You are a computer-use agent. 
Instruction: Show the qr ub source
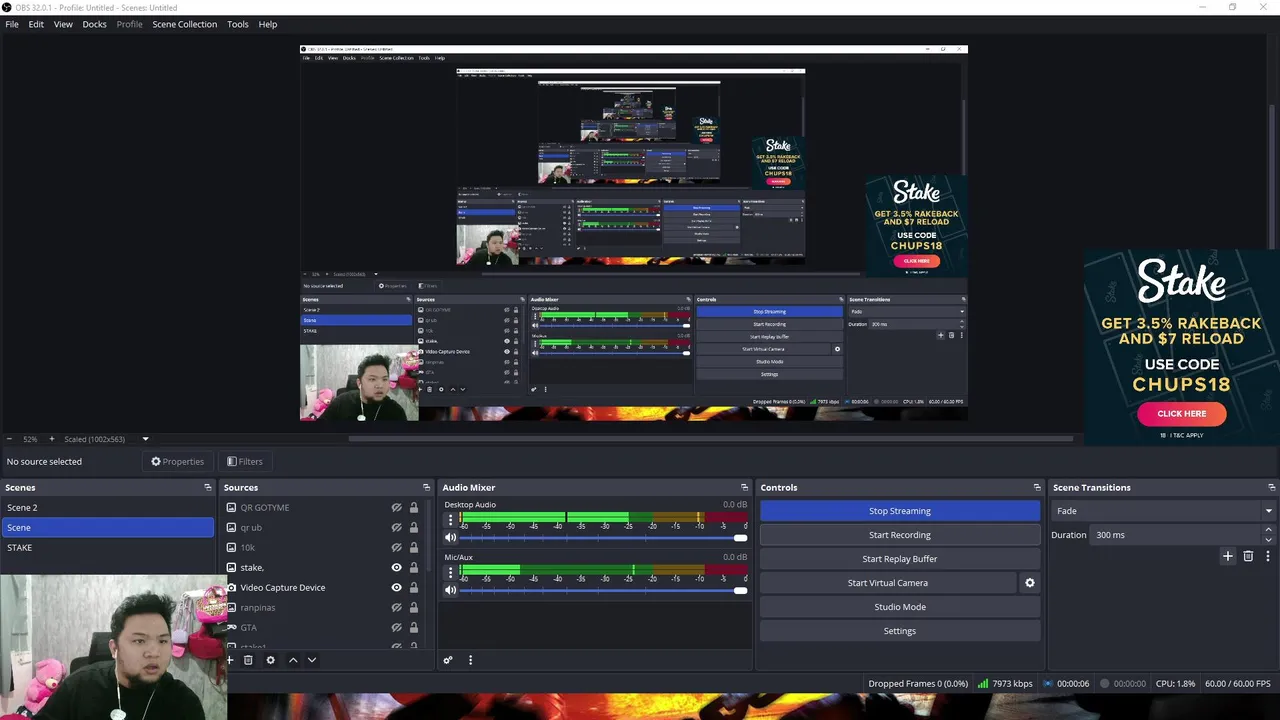(396, 528)
